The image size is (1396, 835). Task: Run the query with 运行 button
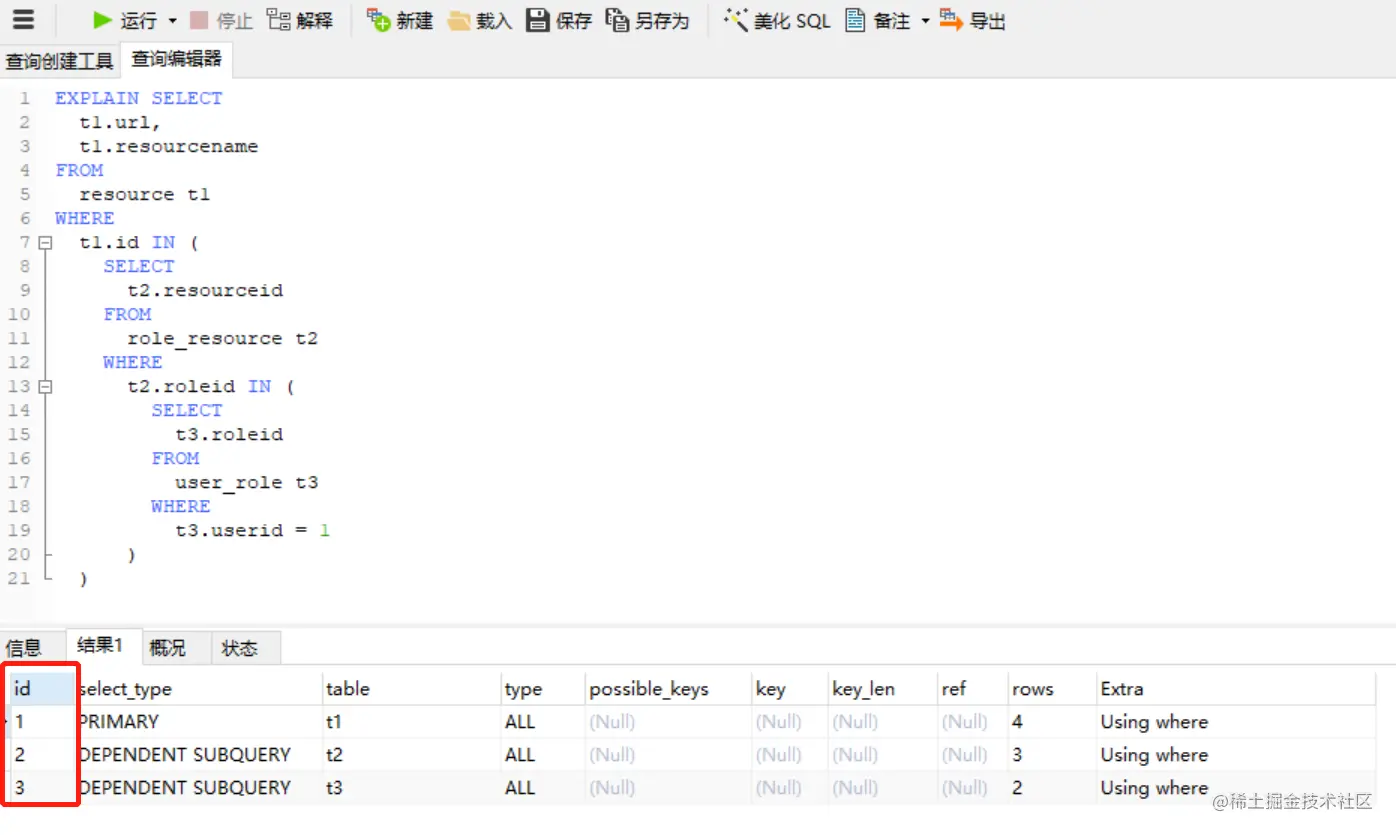[125, 20]
